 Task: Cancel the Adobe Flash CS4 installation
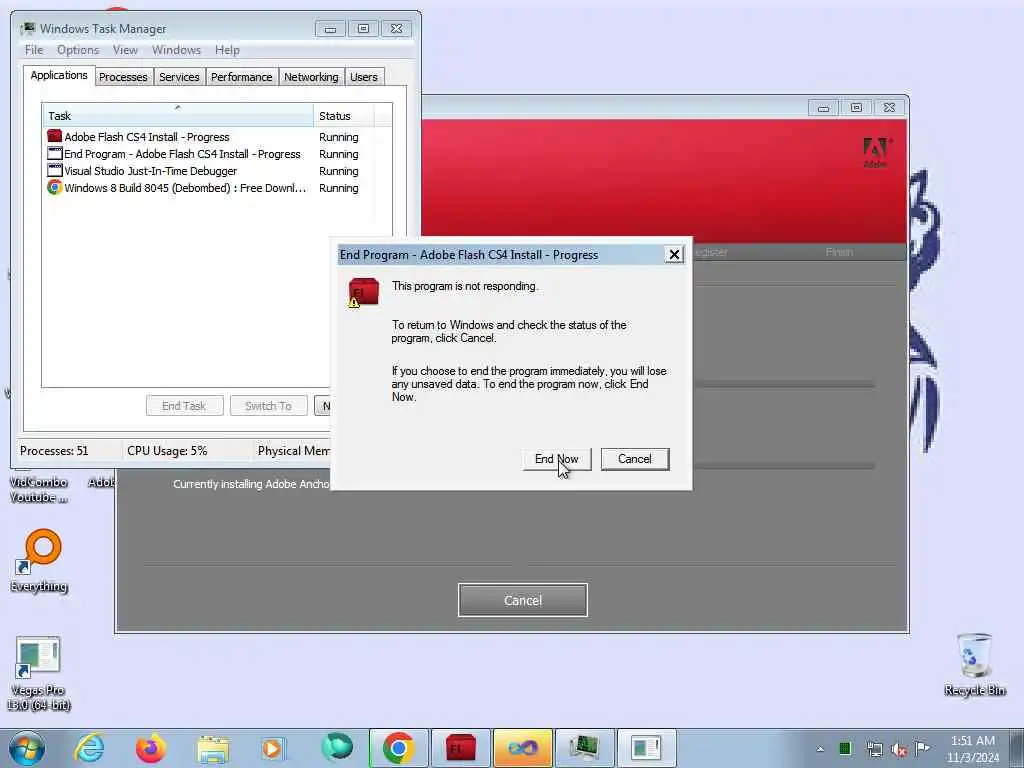(x=522, y=600)
